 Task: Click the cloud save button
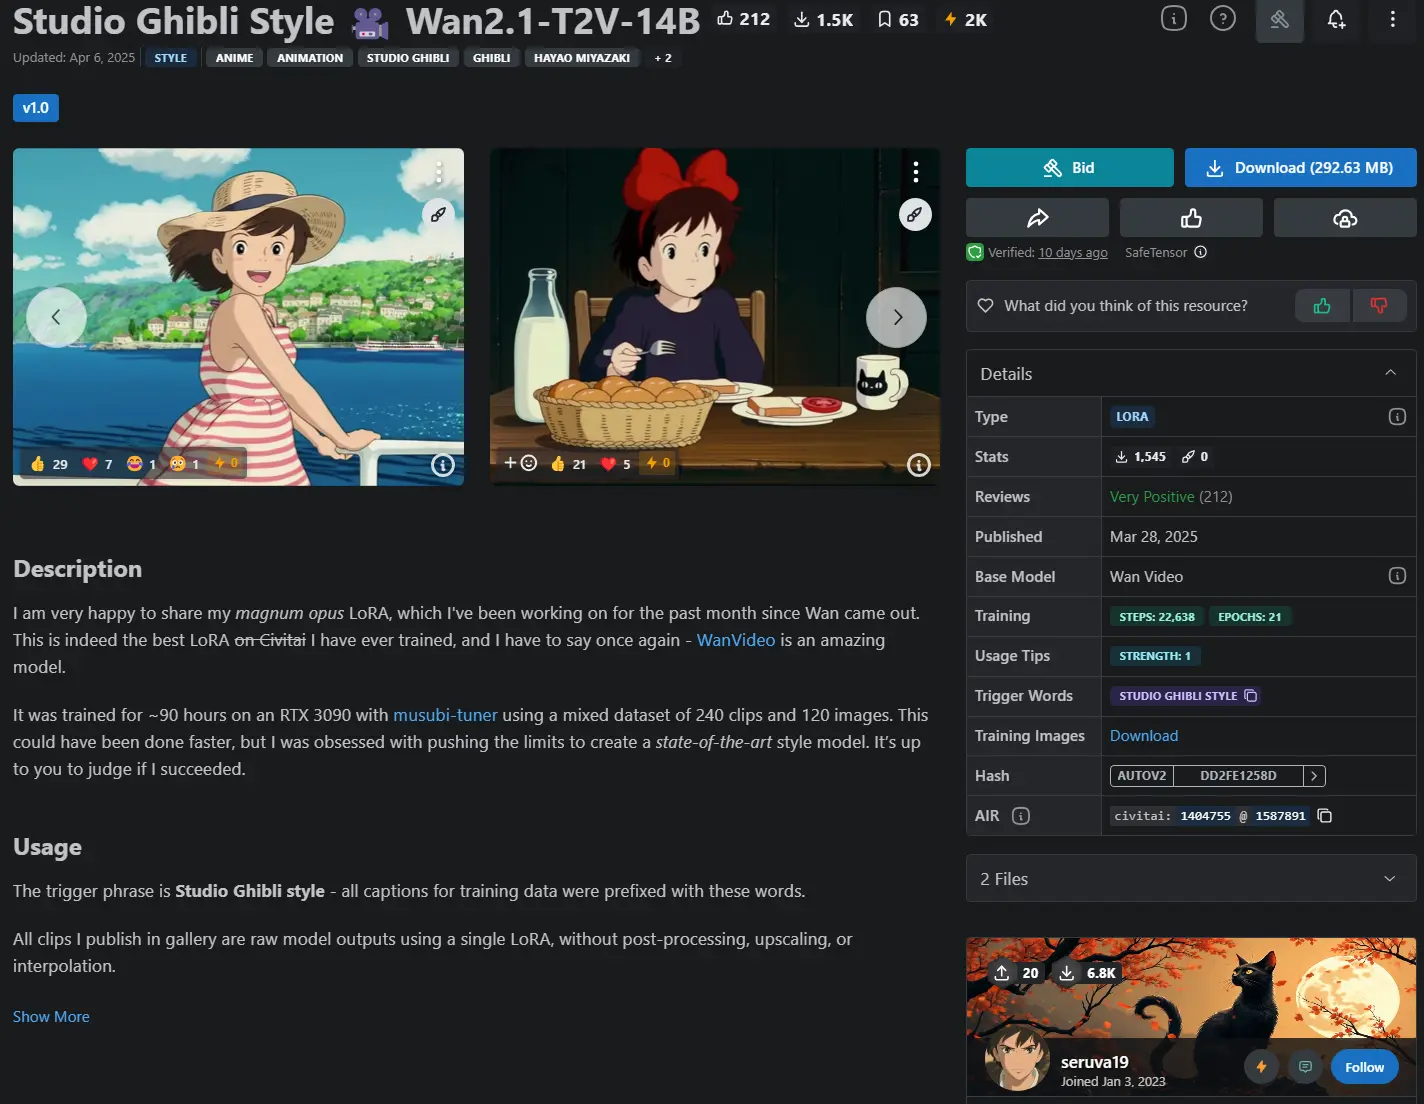pyautogui.click(x=1345, y=218)
